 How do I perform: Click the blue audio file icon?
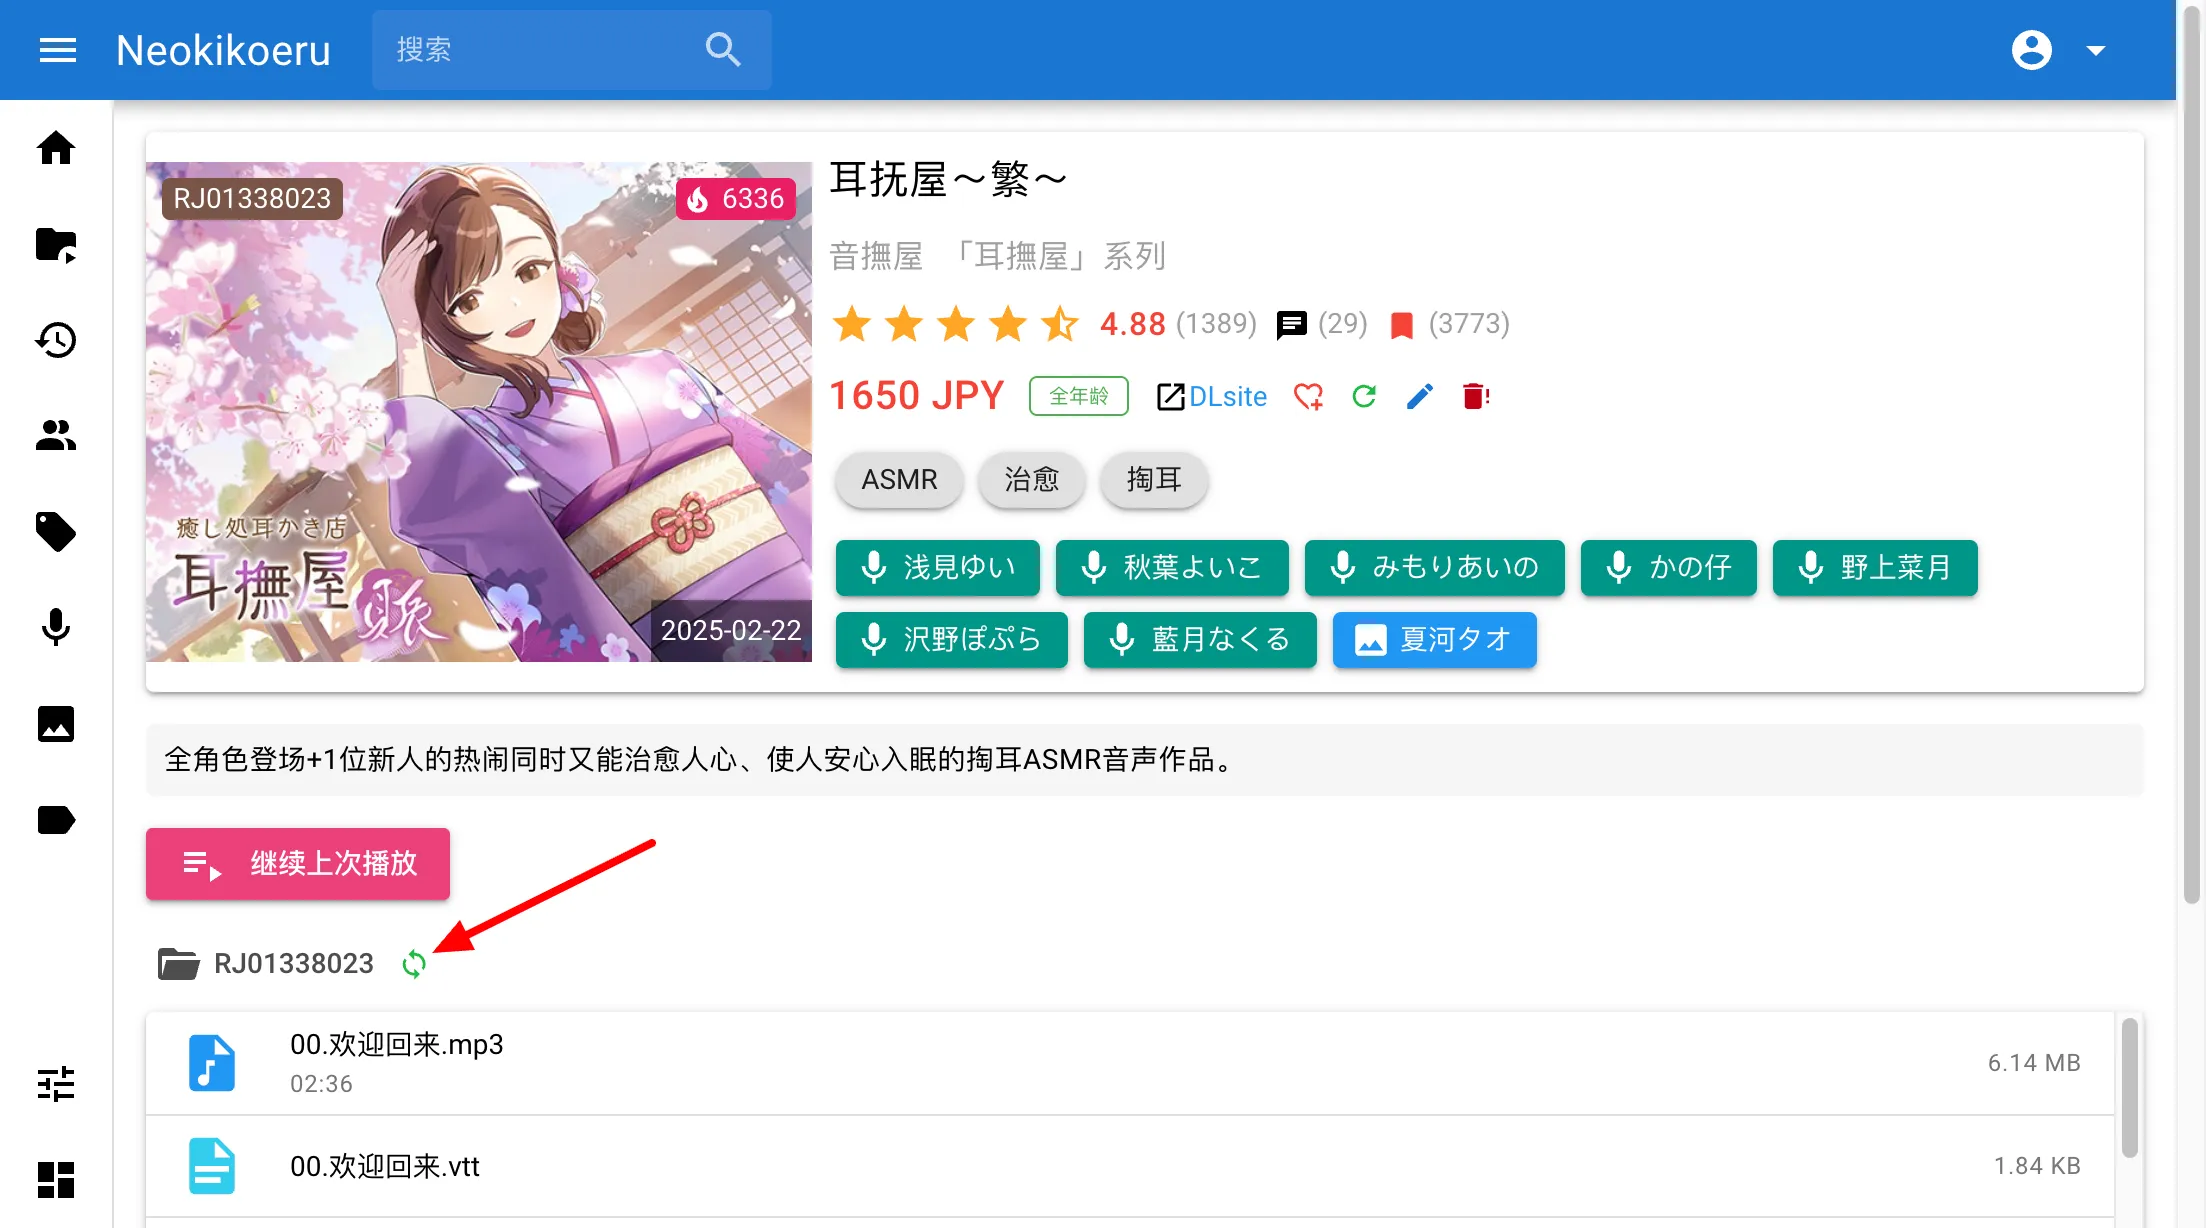212,1063
